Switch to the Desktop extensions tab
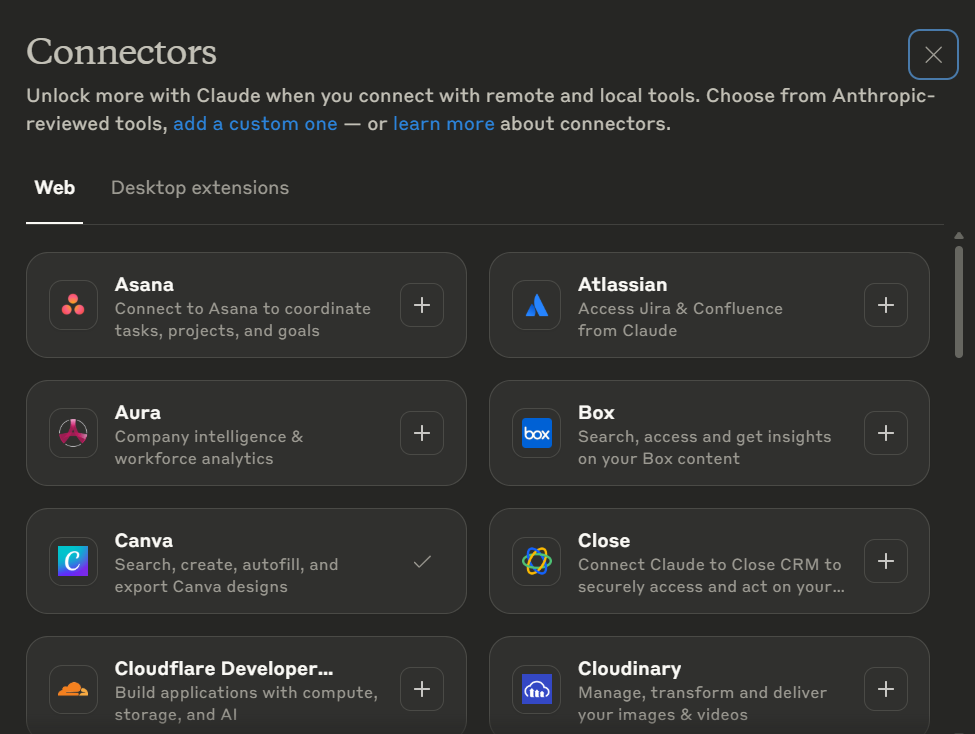Image resolution: width=975 pixels, height=734 pixels. click(199, 188)
